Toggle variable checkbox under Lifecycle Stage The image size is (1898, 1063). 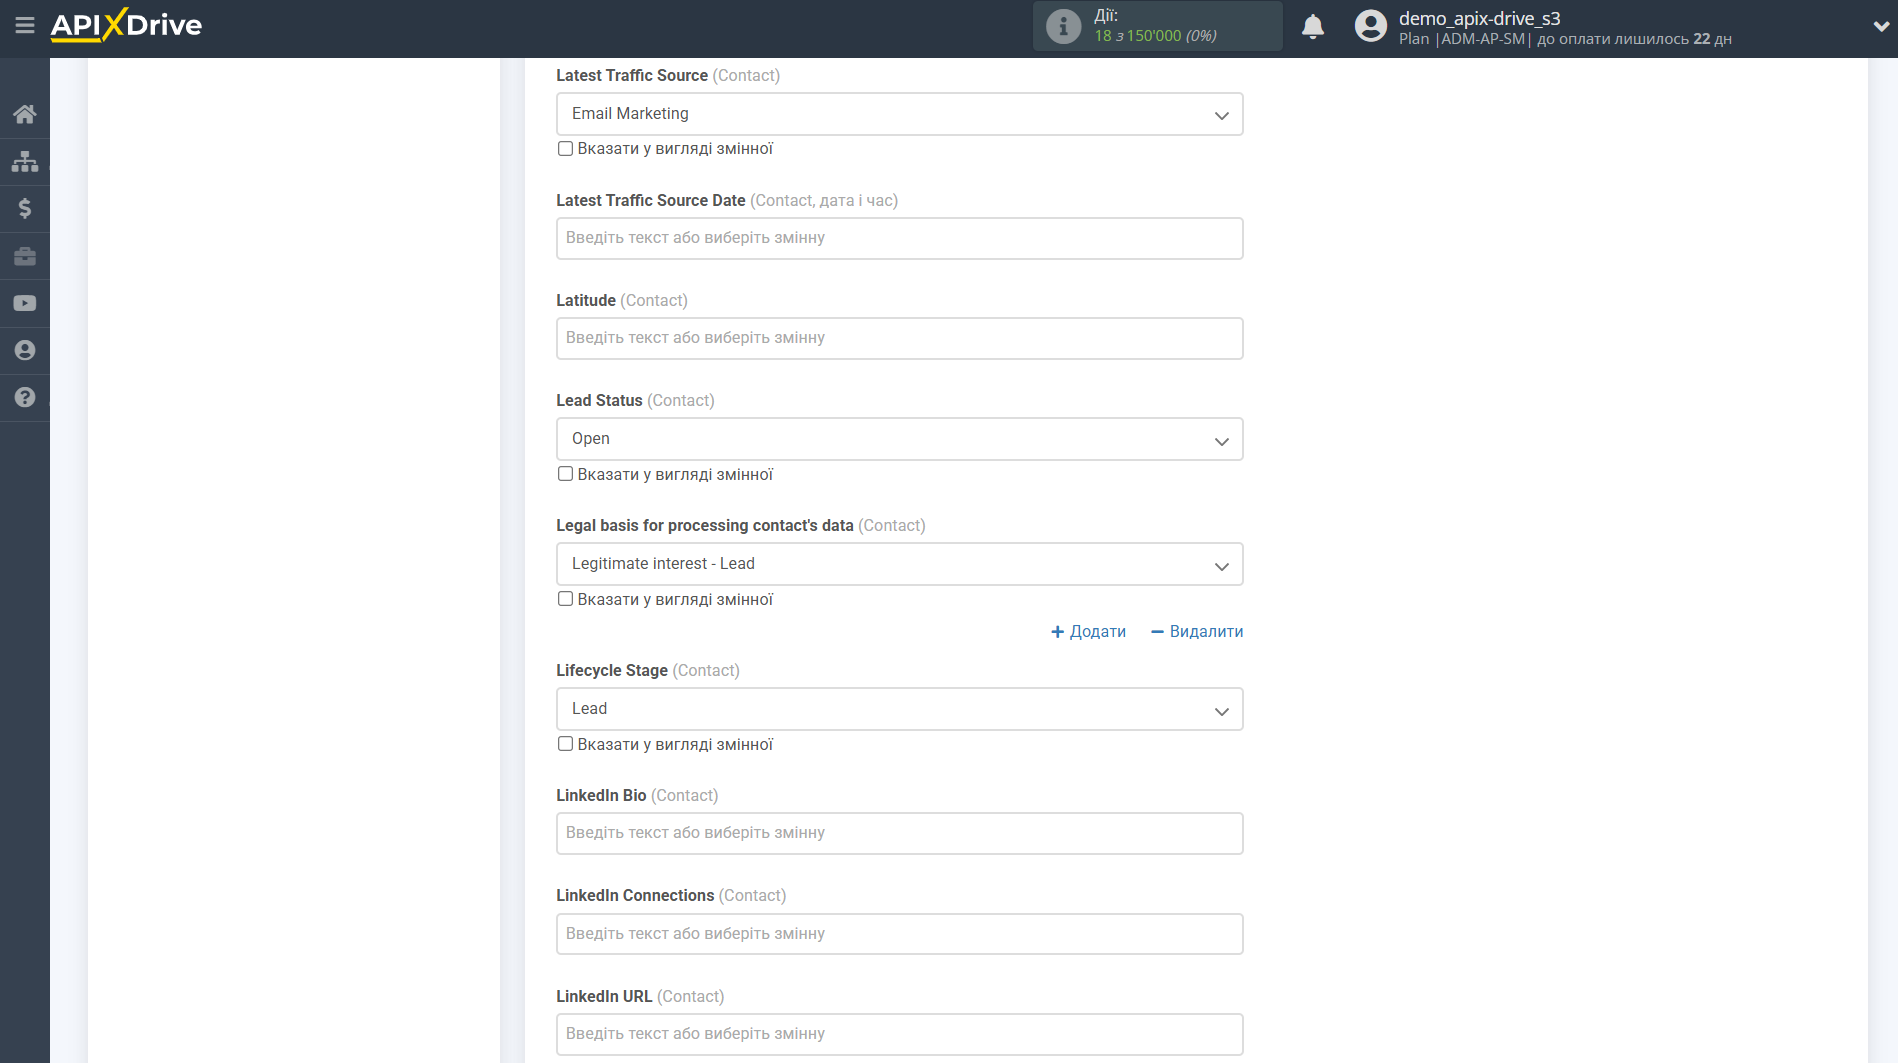(x=565, y=744)
